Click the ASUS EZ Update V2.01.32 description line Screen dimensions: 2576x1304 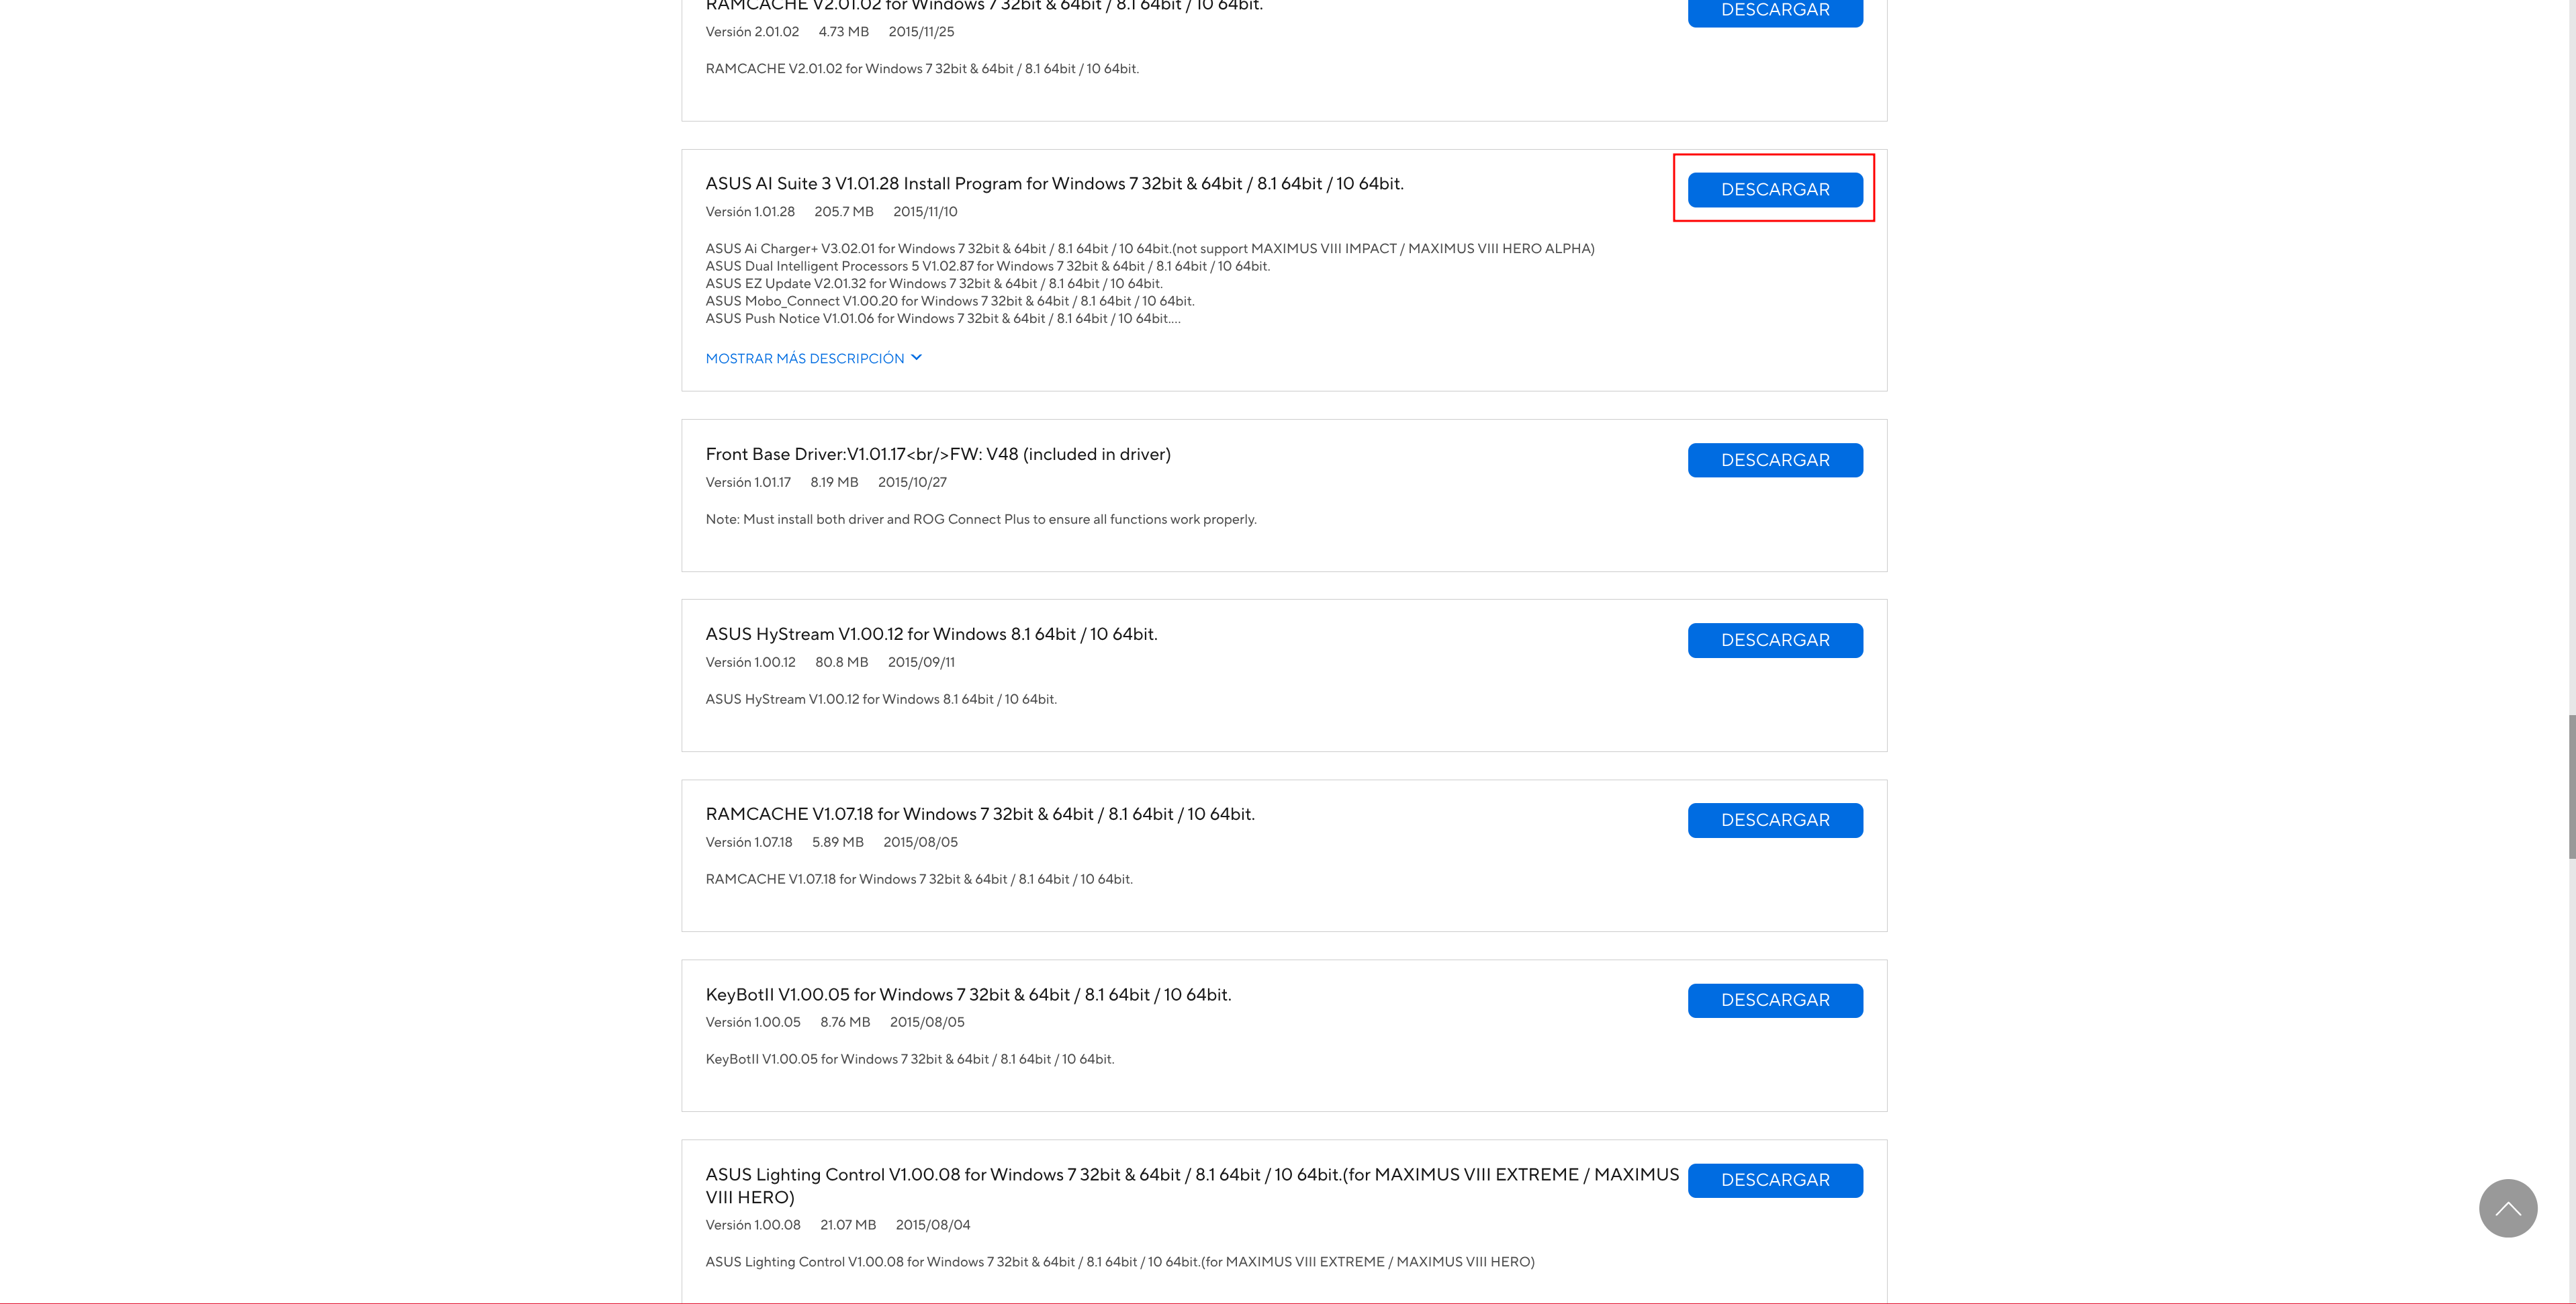point(933,284)
